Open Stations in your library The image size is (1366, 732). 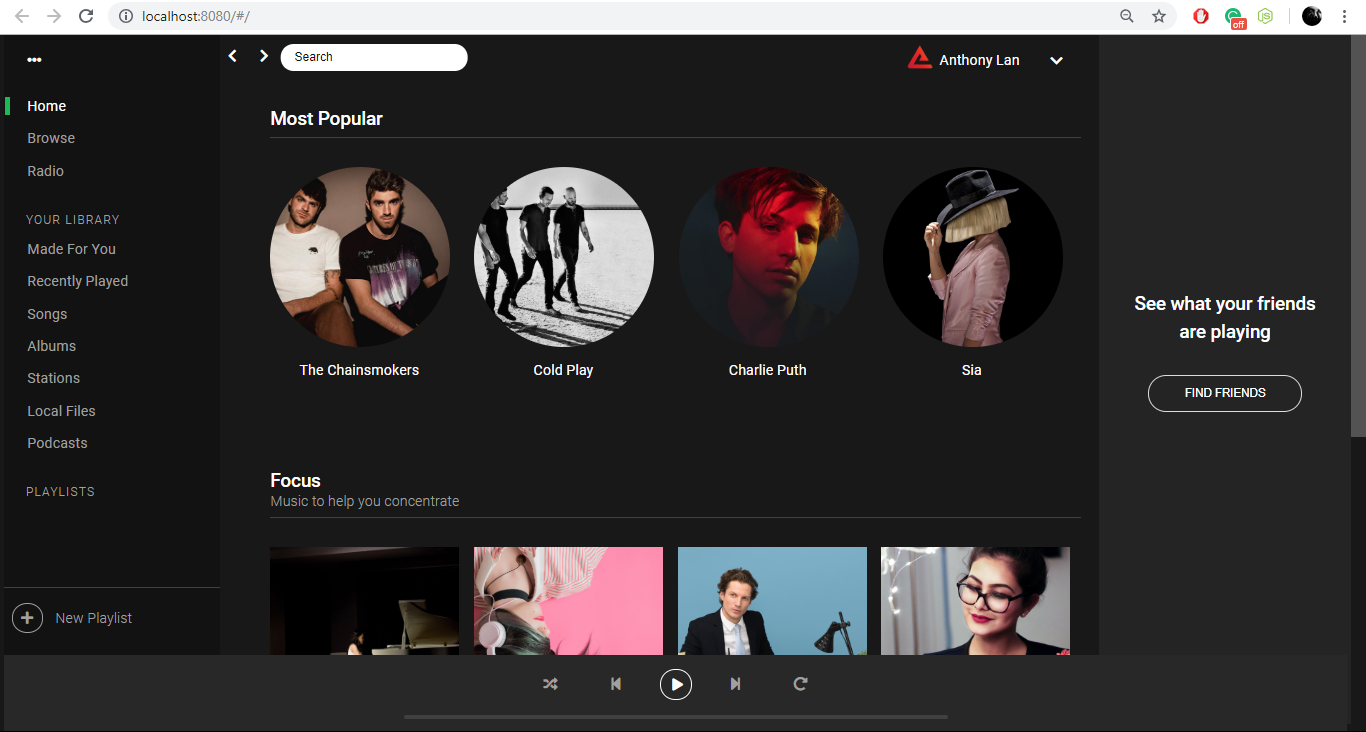point(53,378)
